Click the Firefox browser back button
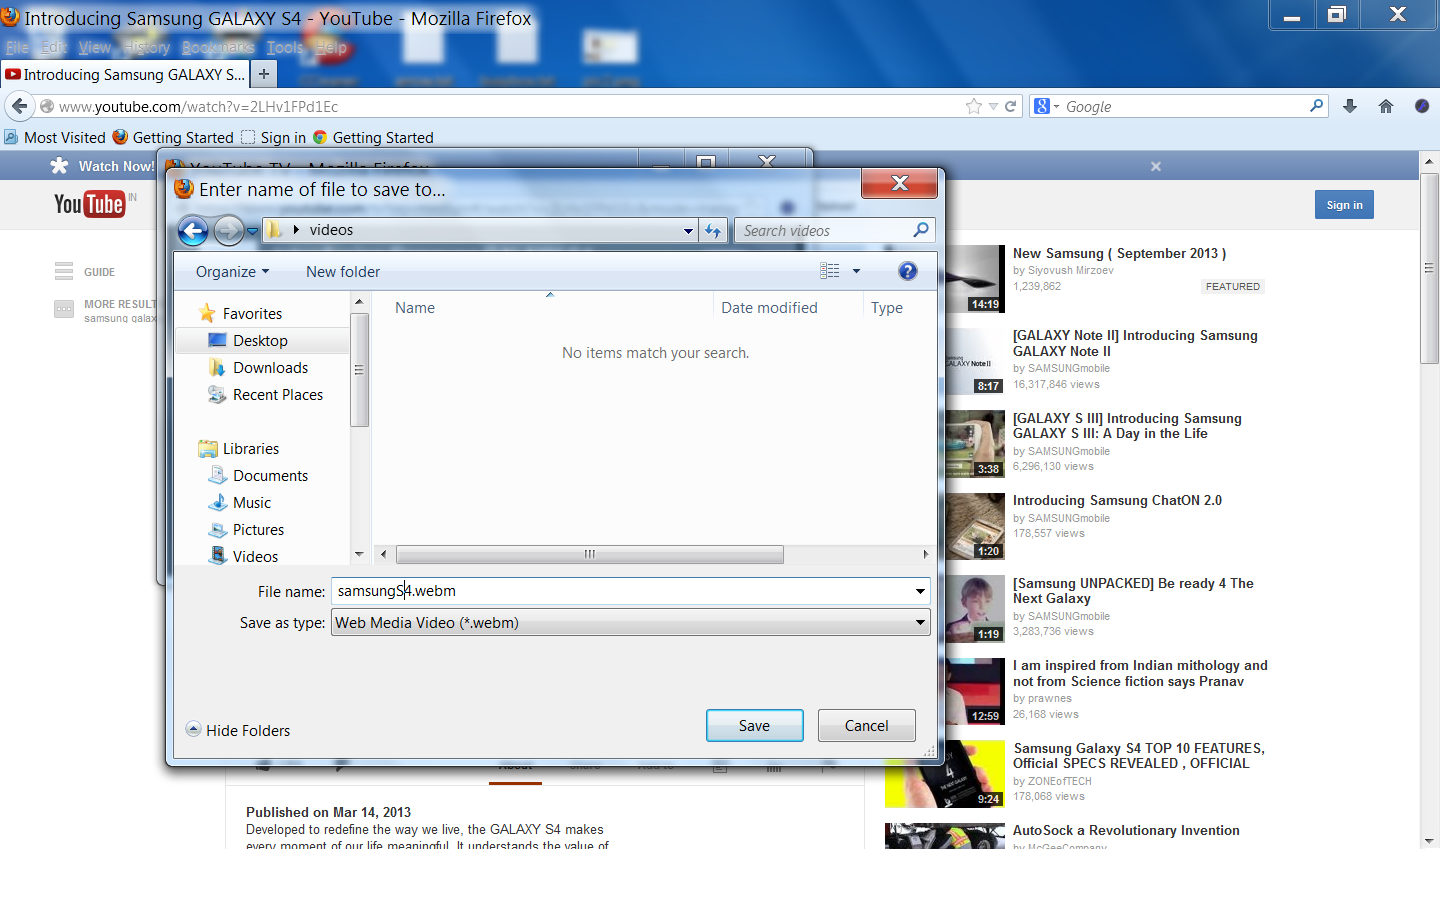Image resolution: width=1440 pixels, height=900 pixels. [x=19, y=106]
